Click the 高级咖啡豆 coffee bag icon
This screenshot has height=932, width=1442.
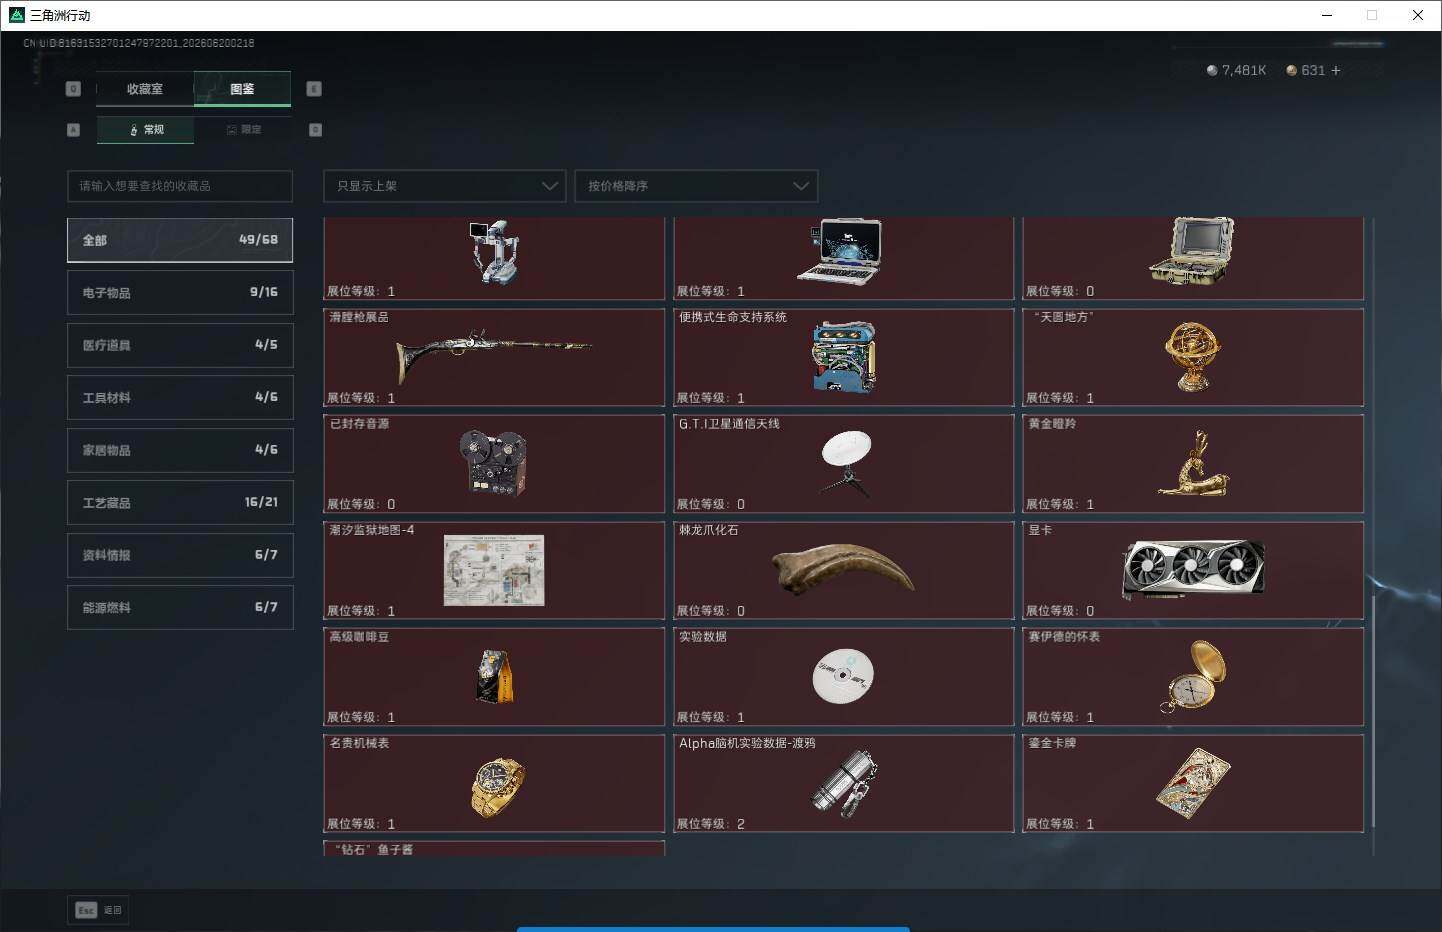495,677
